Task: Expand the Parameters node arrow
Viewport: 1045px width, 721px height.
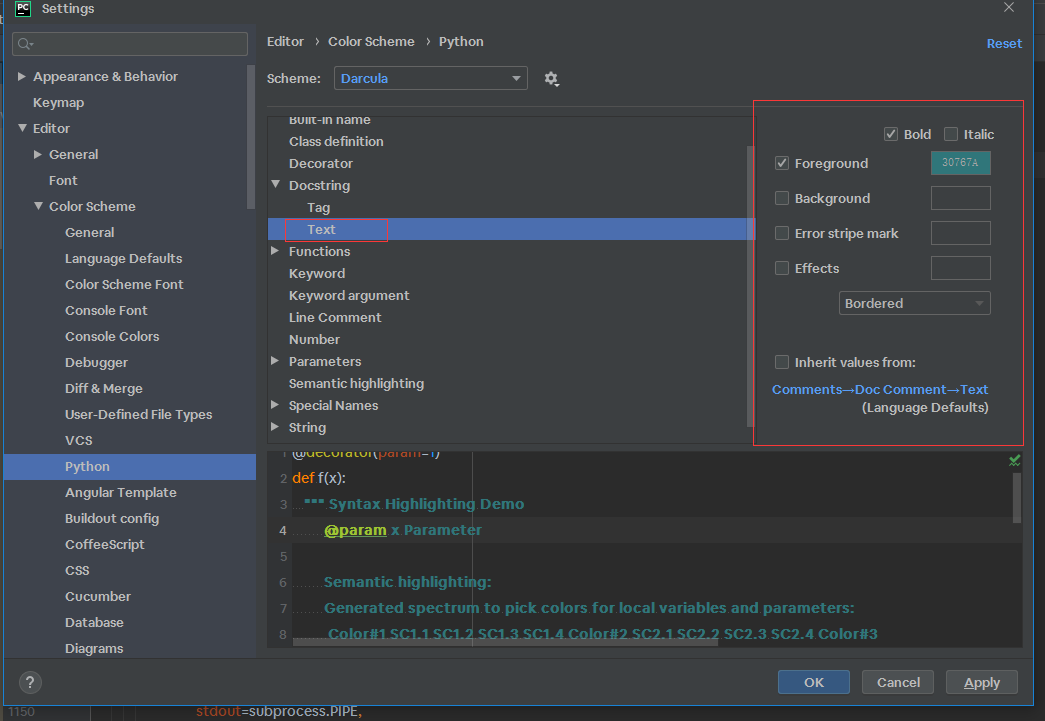Action: tap(275, 360)
